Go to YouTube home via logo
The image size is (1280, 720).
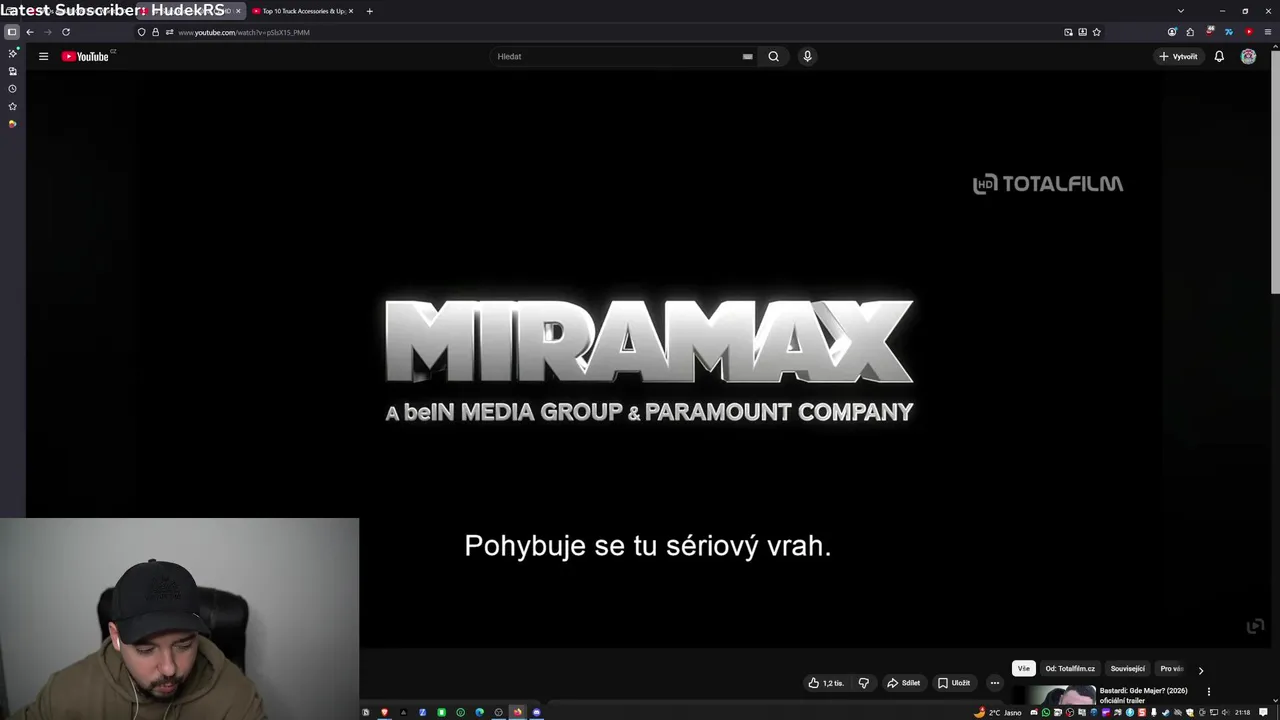coord(86,56)
